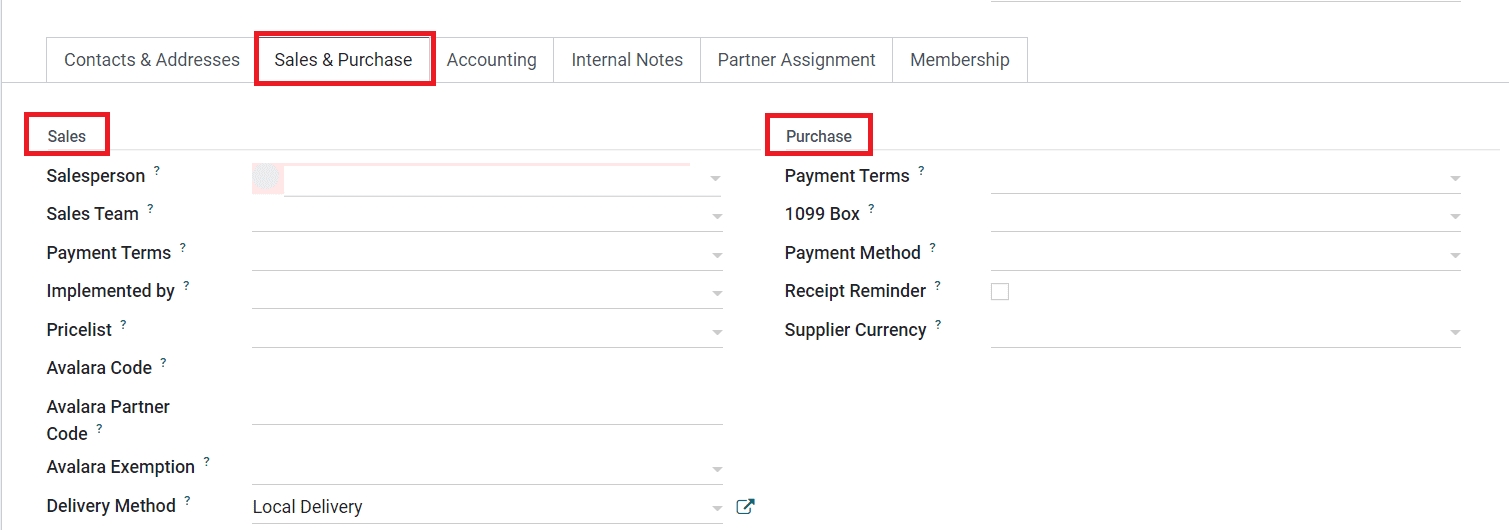Show help for Supplier Currency field
This screenshot has height=530, width=1509.
click(x=939, y=325)
